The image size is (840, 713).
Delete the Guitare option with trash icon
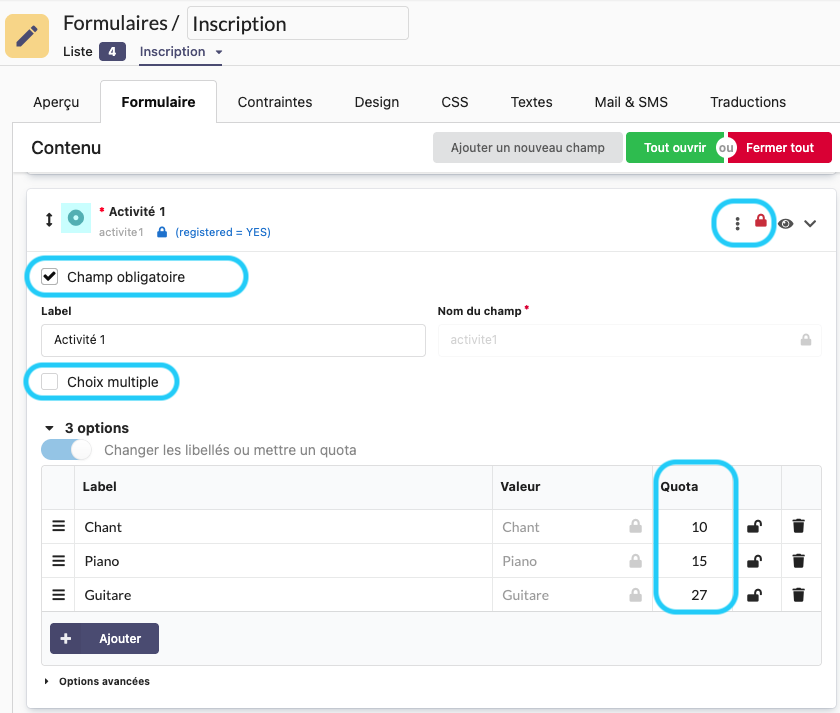798,595
